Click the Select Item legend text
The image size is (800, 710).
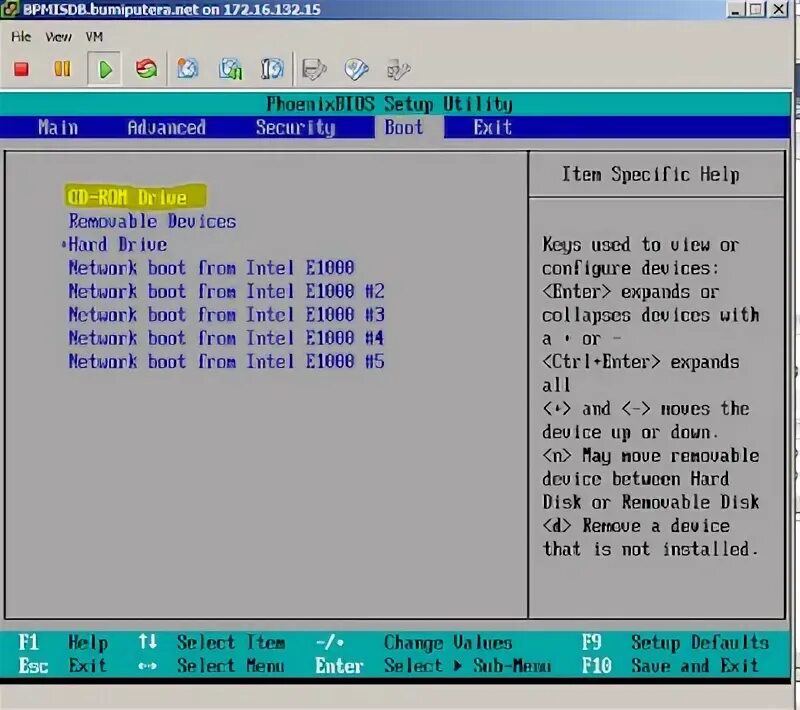pyautogui.click(x=231, y=643)
